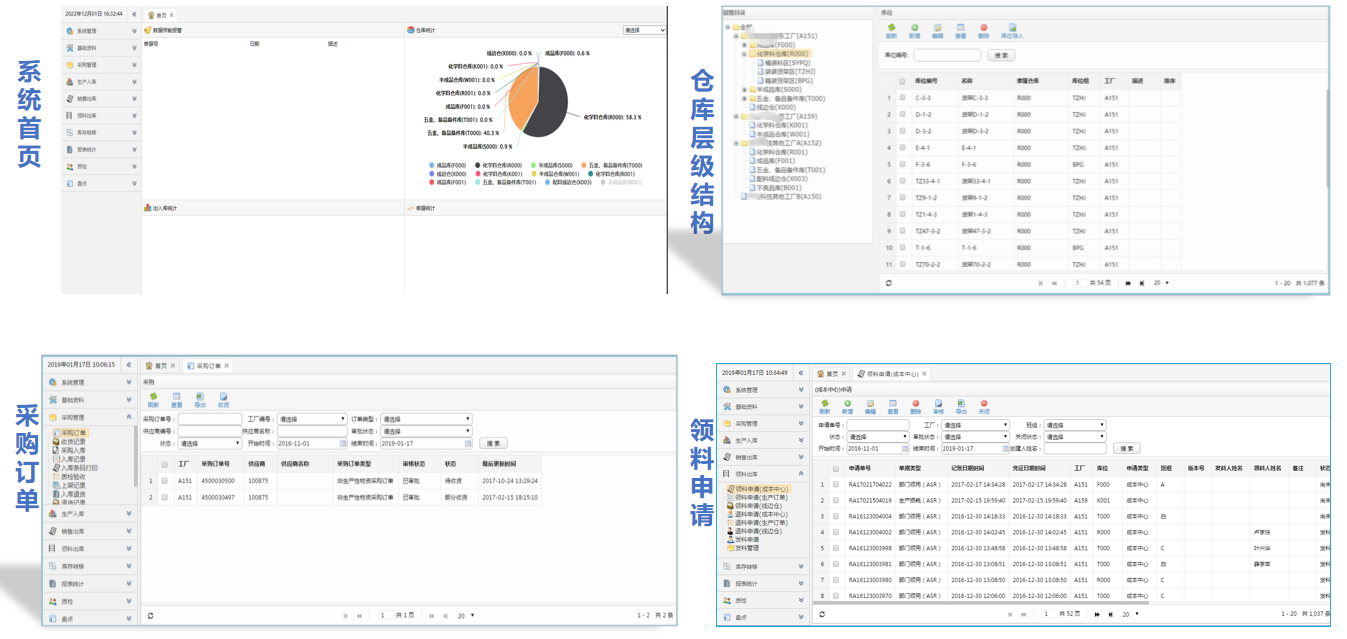1347x639 pixels.
Task: Reload grid icon at bottom of warehouse 库位 table
Action: (888, 283)
